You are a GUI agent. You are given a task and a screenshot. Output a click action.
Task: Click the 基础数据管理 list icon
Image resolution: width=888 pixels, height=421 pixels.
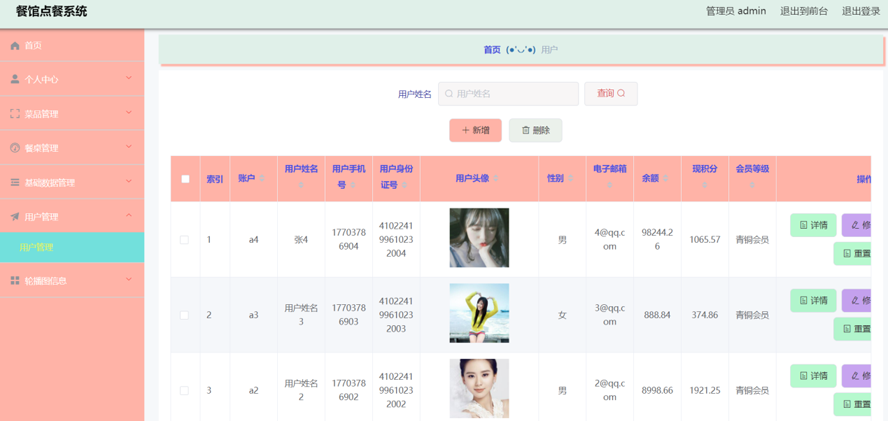tap(15, 183)
